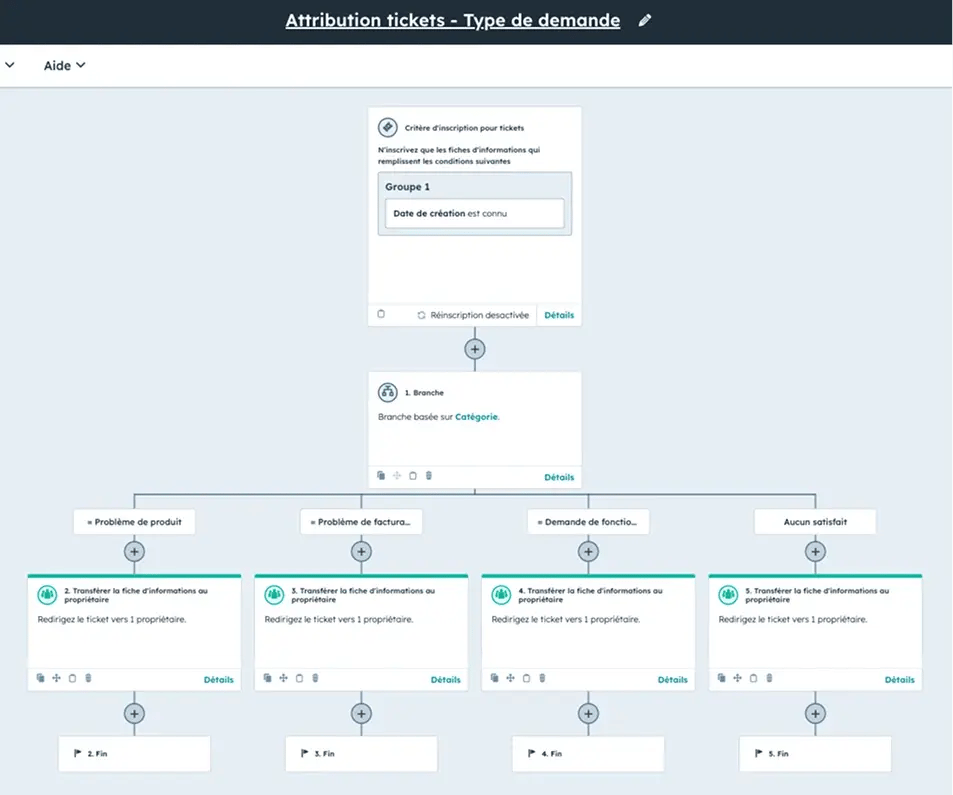Open the Aide dropdown menu

(x=64, y=66)
